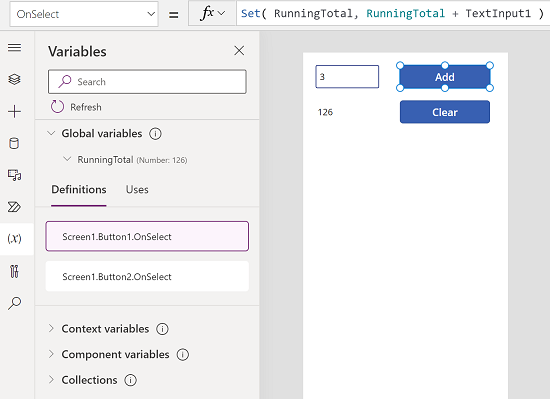Open the Media icon in sidebar
Viewport: 550px width, 399px height.
[x=14, y=175]
